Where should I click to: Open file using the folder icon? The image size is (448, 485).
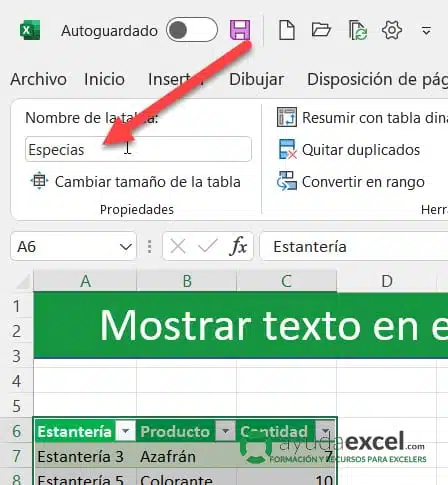[x=321, y=30]
